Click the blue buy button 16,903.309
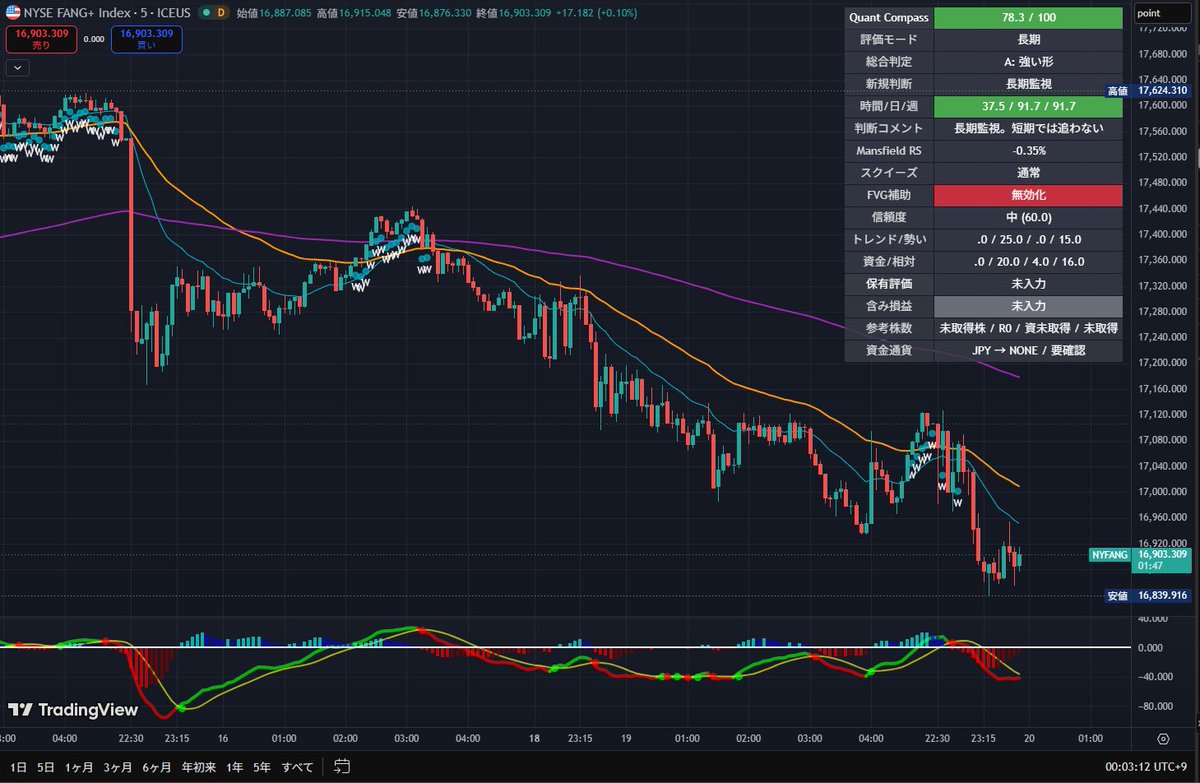The height and width of the screenshot is (783, 1200). pos(147,40)
